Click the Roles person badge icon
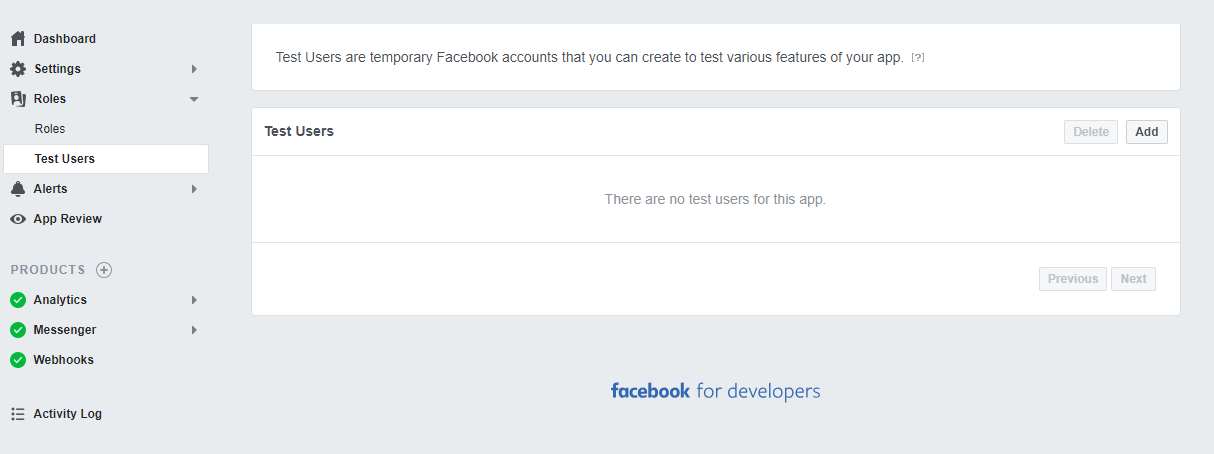This screenshot has width=1214, height=454. [18, 99]
